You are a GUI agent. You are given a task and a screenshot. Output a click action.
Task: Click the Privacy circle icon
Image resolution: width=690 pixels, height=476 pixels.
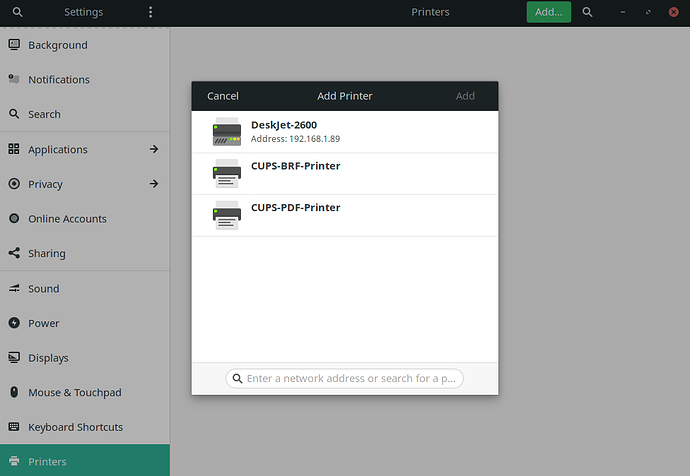coord(14,184)
